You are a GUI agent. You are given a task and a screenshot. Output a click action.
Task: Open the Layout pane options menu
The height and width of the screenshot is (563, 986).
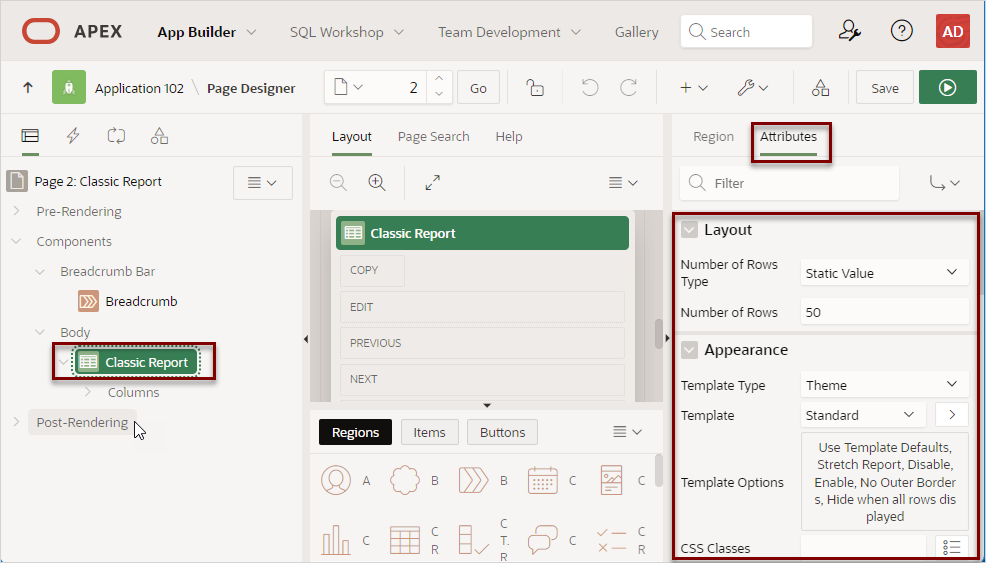(x=623, y=182)
